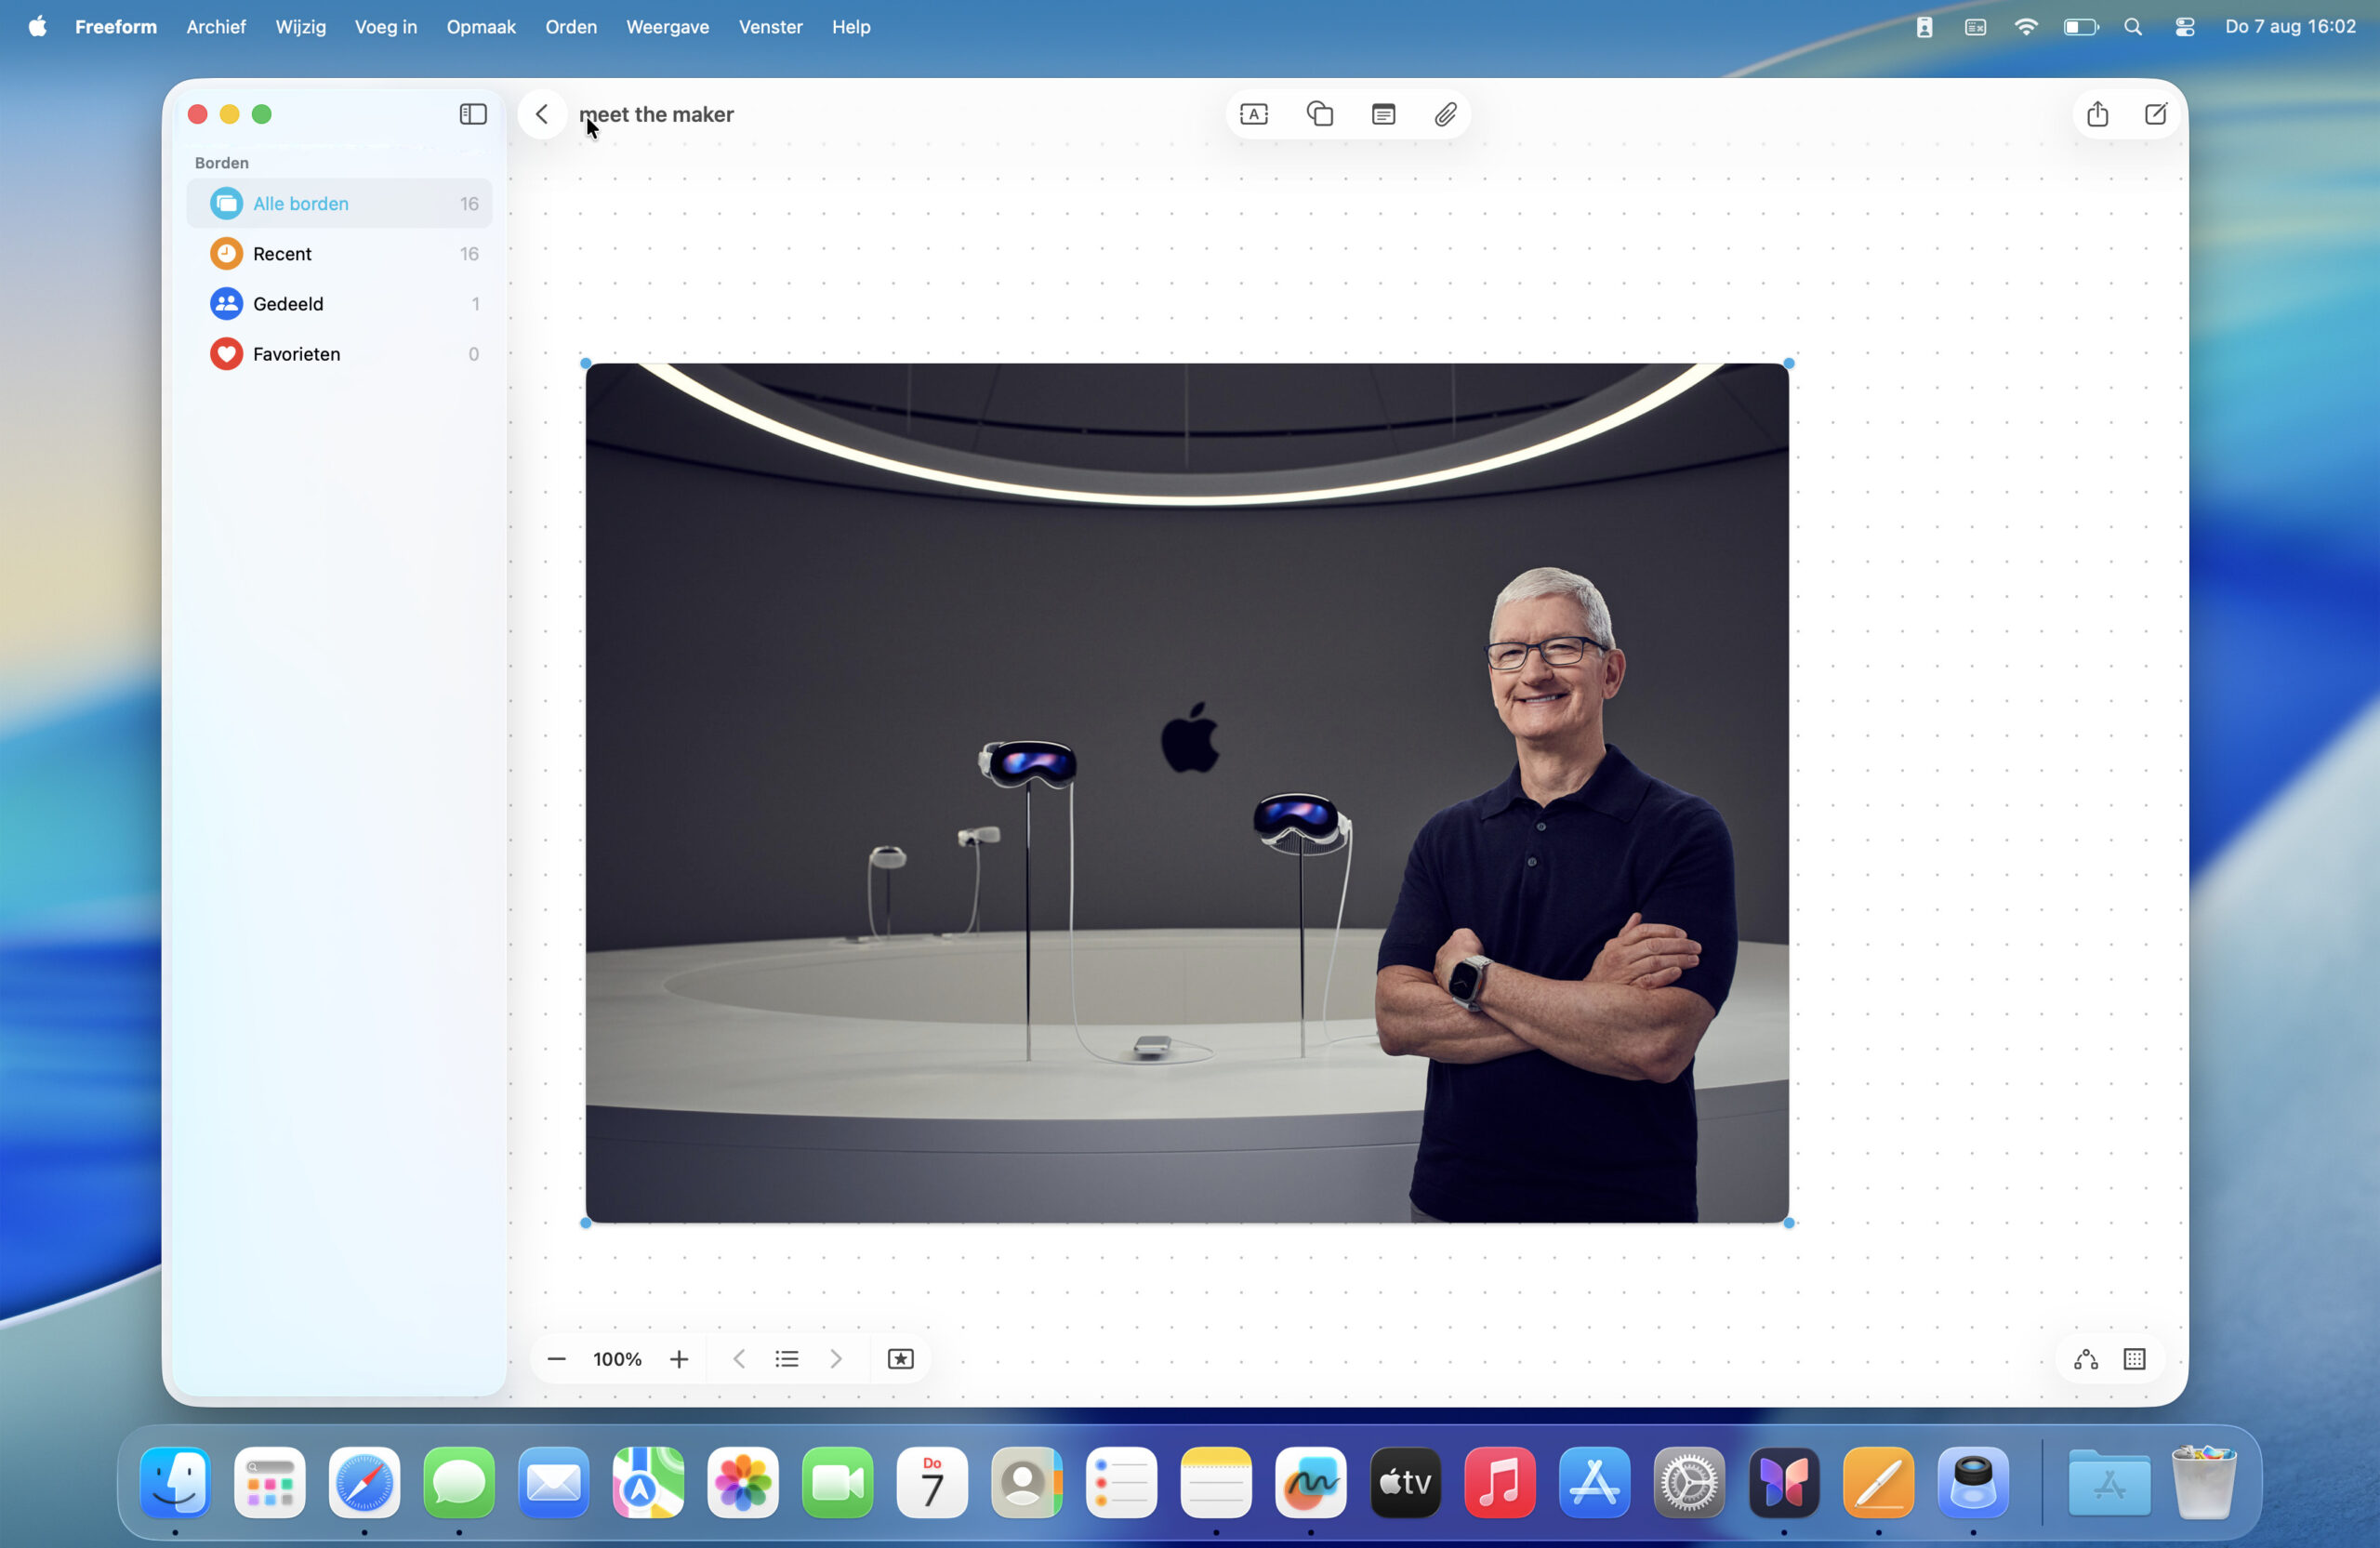The image size is (2380, 1548).
Task: Zoom in with the plus button
Action: click(679, 1358)
